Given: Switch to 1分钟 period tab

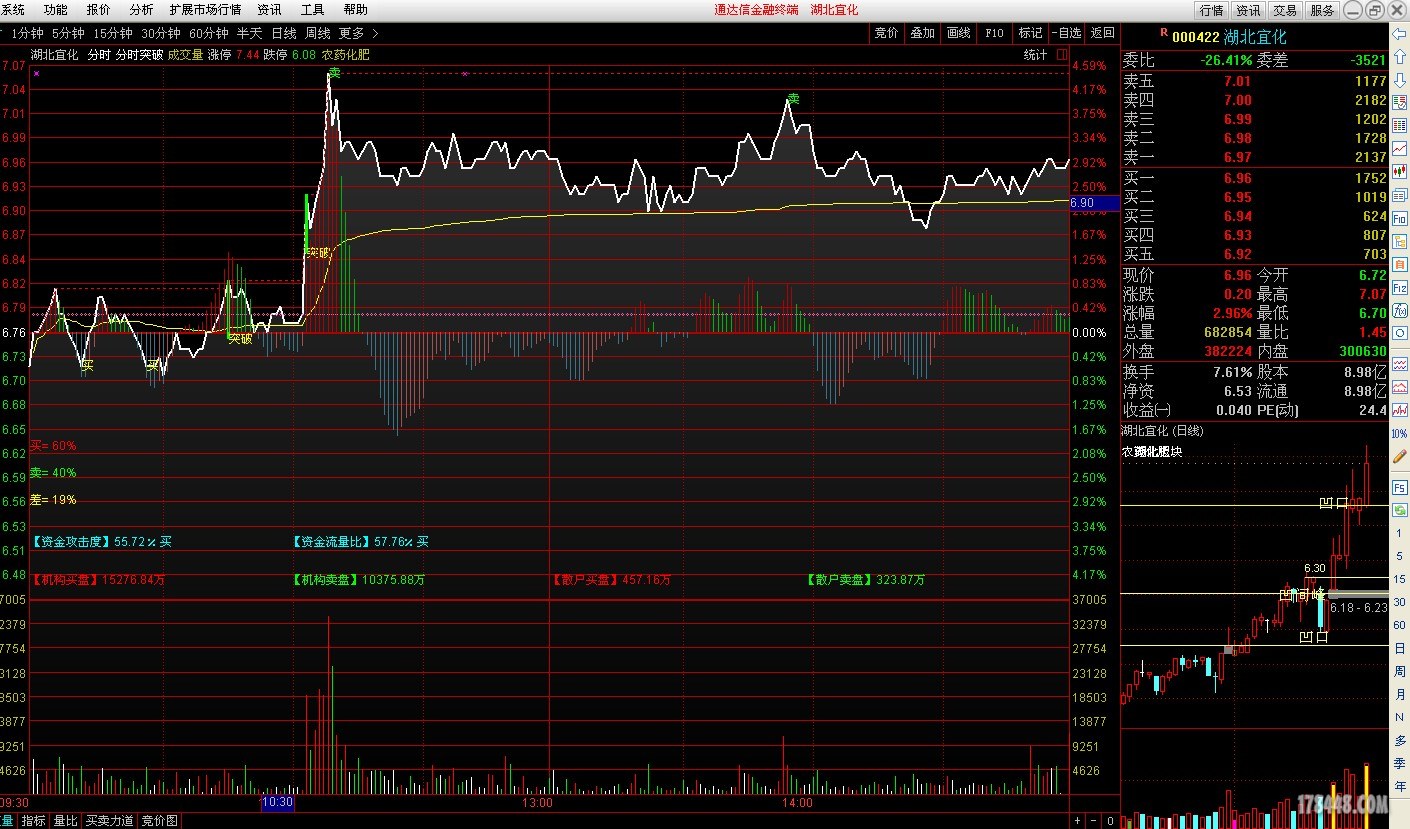Looking at the screenshot, I should tap(27, 33).
